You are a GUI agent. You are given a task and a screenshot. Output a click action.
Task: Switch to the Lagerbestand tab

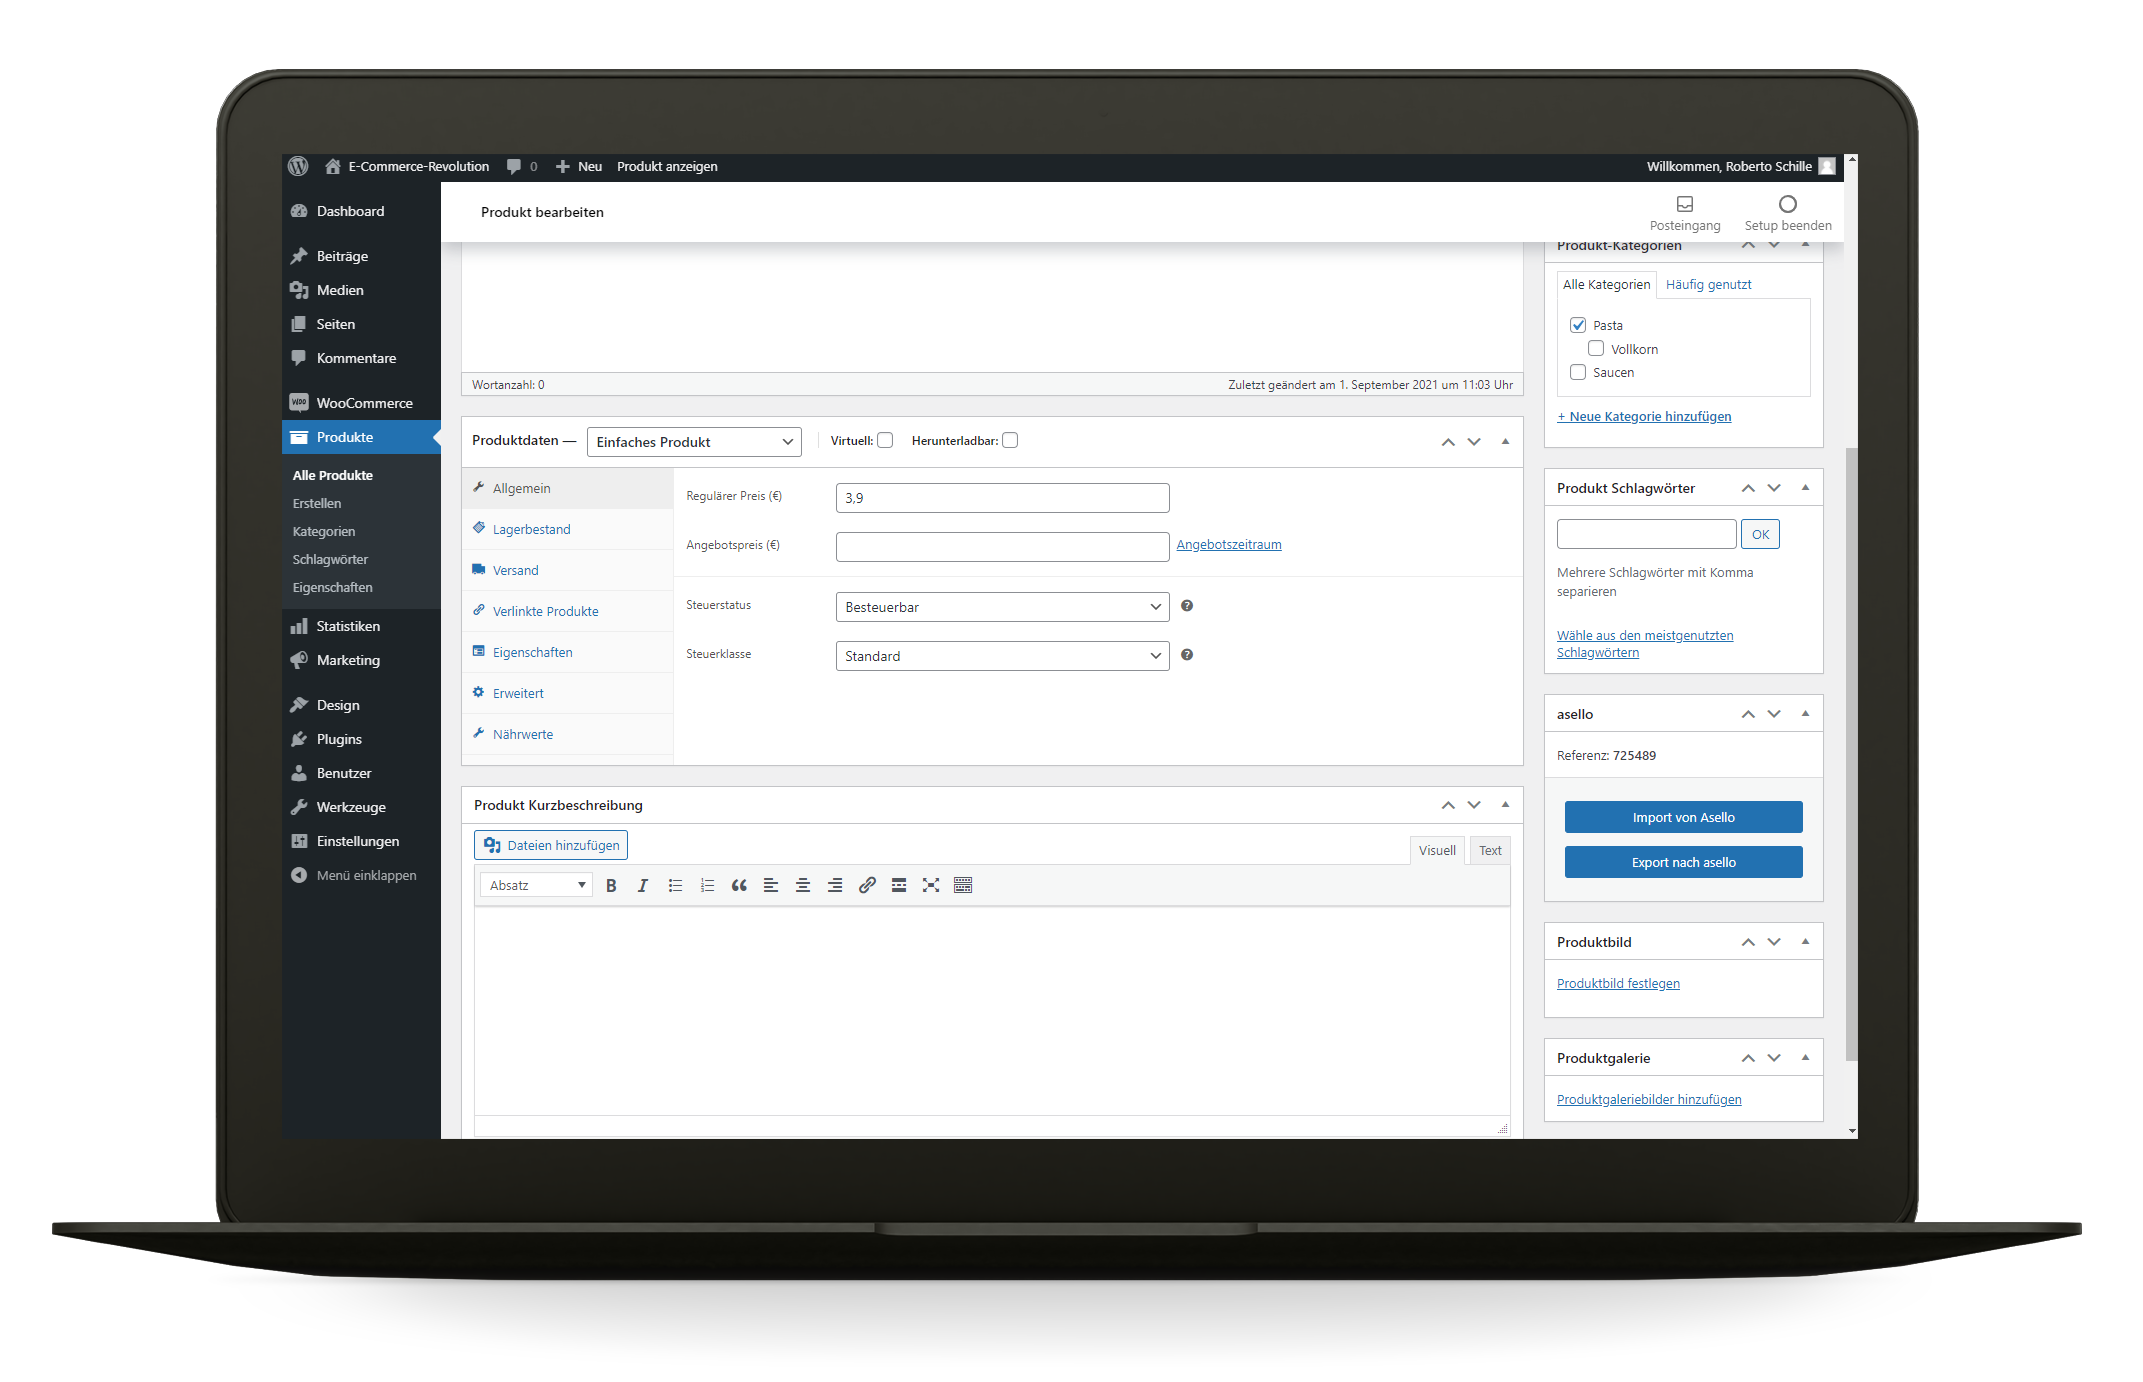coord(531,529)
